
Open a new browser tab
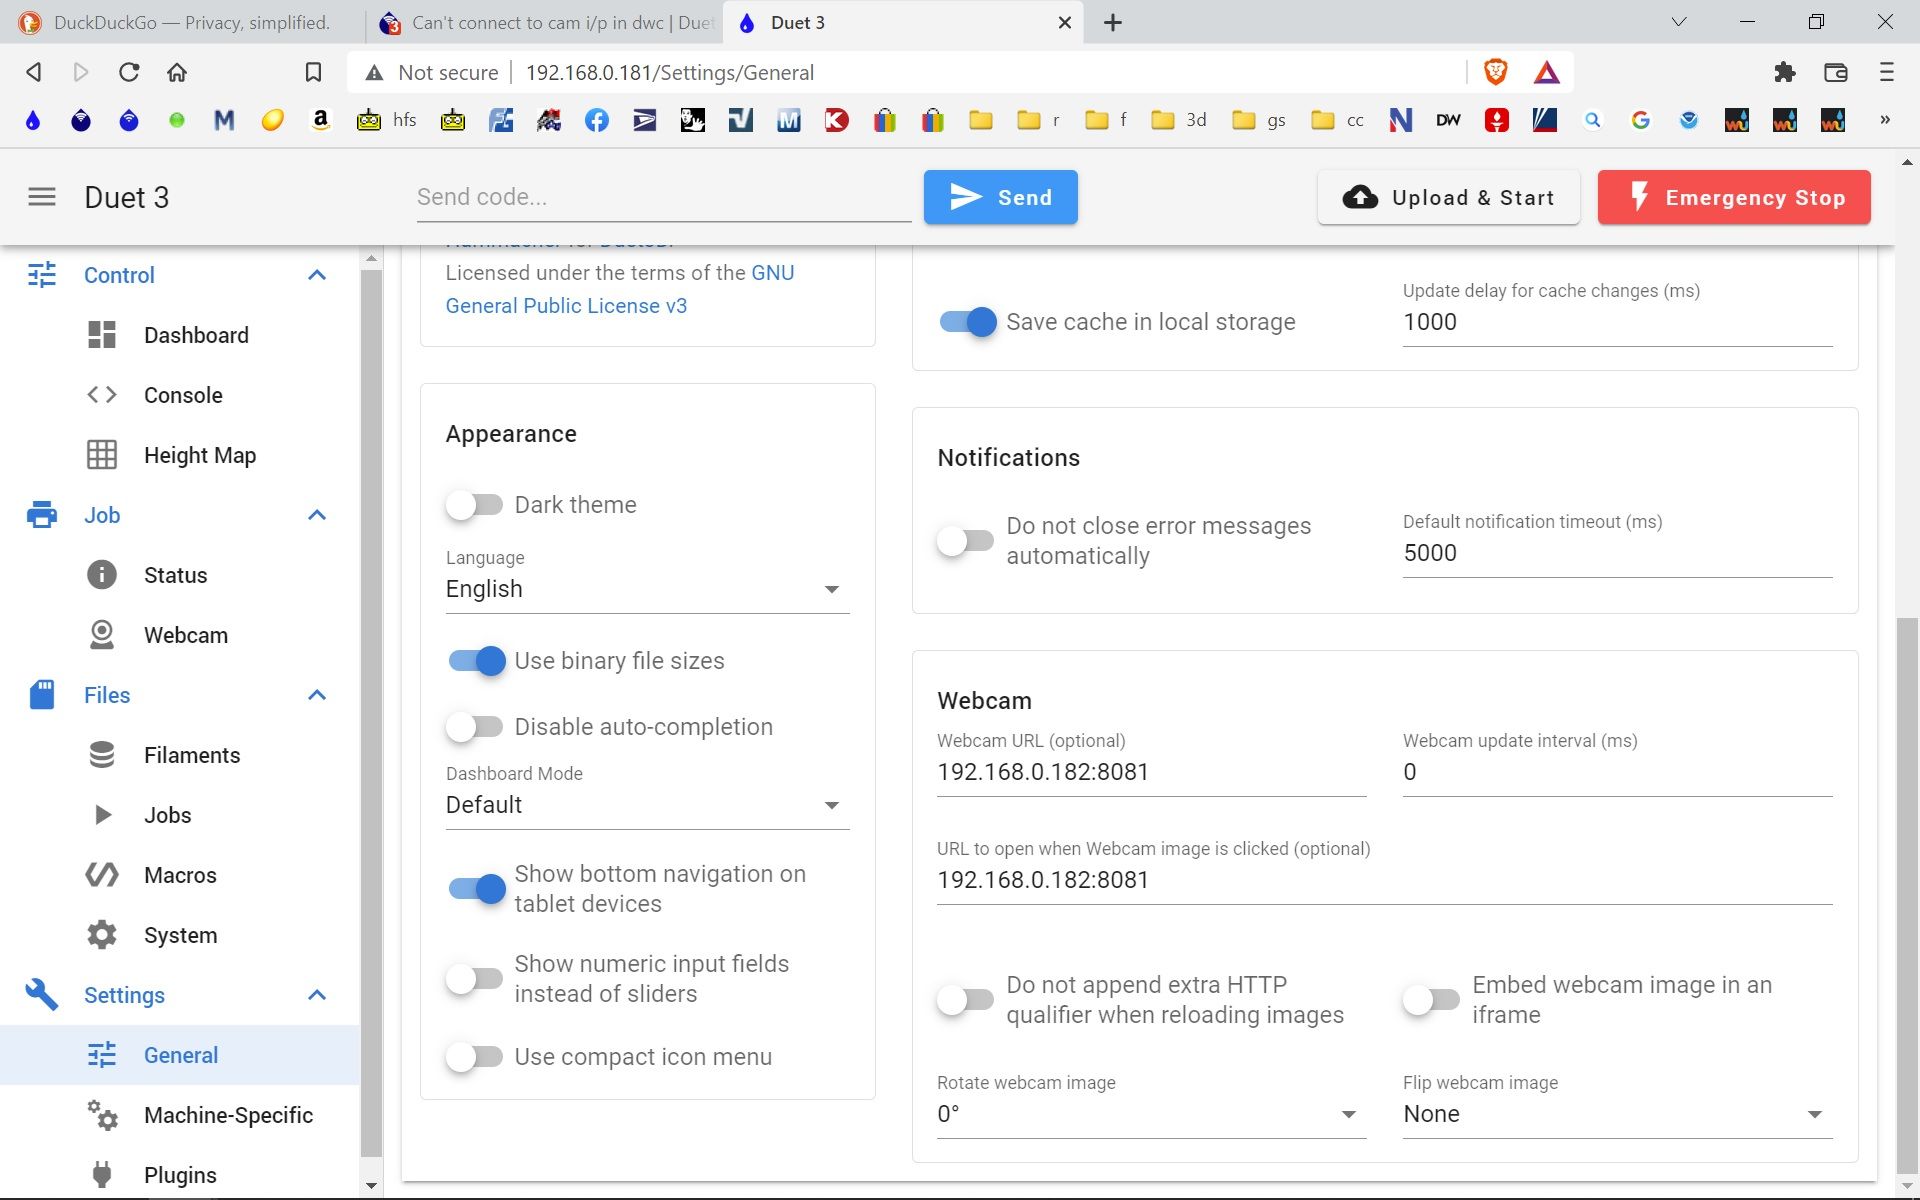1113,22
